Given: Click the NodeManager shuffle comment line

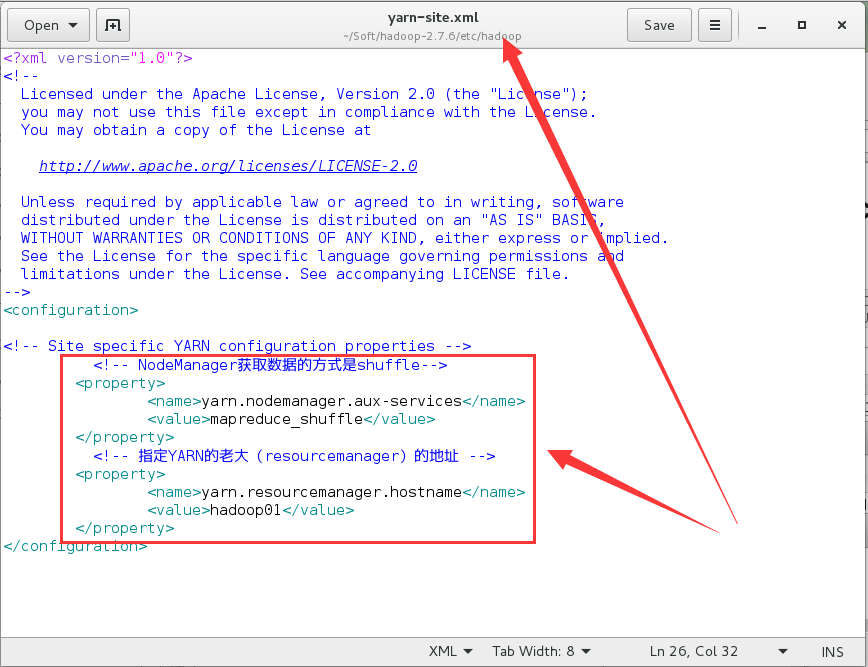Looking at the screenshot, I should pos(270,365).
